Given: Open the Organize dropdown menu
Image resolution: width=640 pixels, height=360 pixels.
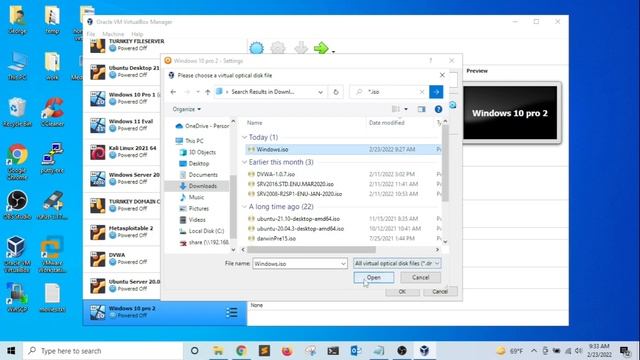Looking at the screenshot, I should 187,109.
